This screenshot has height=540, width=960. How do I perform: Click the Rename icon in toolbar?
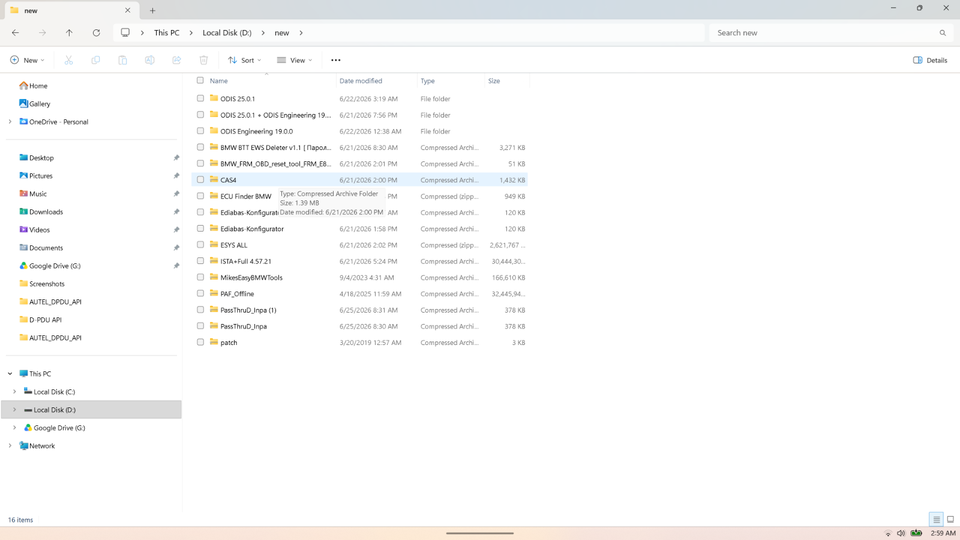click(149, 60)
